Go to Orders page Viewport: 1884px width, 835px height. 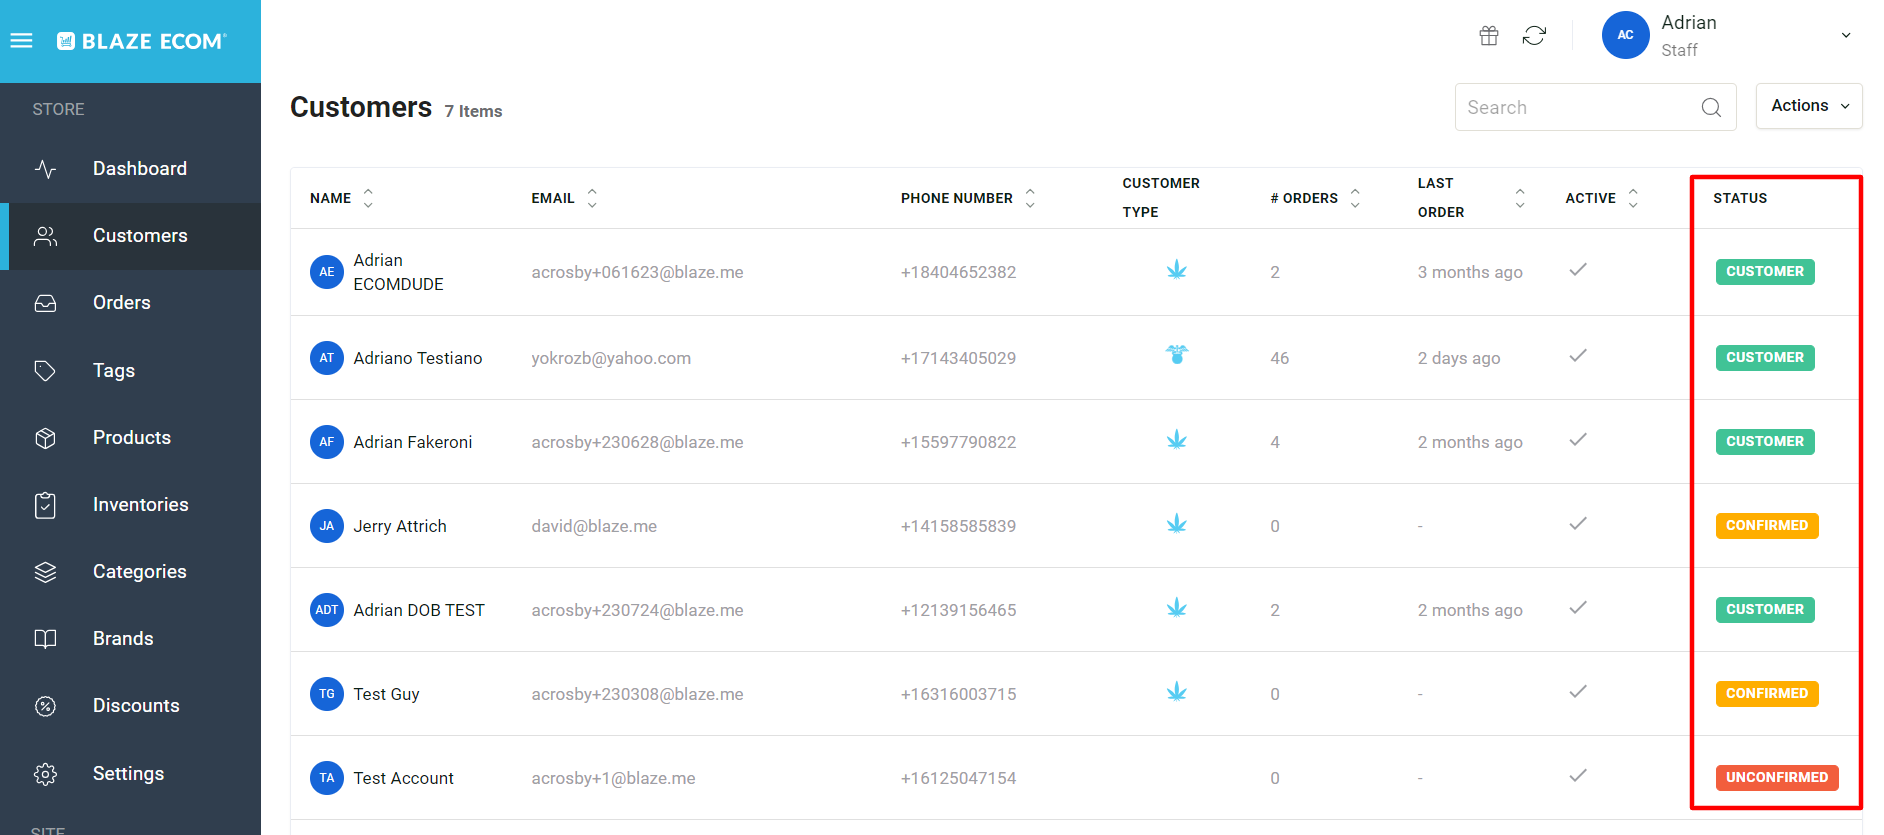(130, 303)
